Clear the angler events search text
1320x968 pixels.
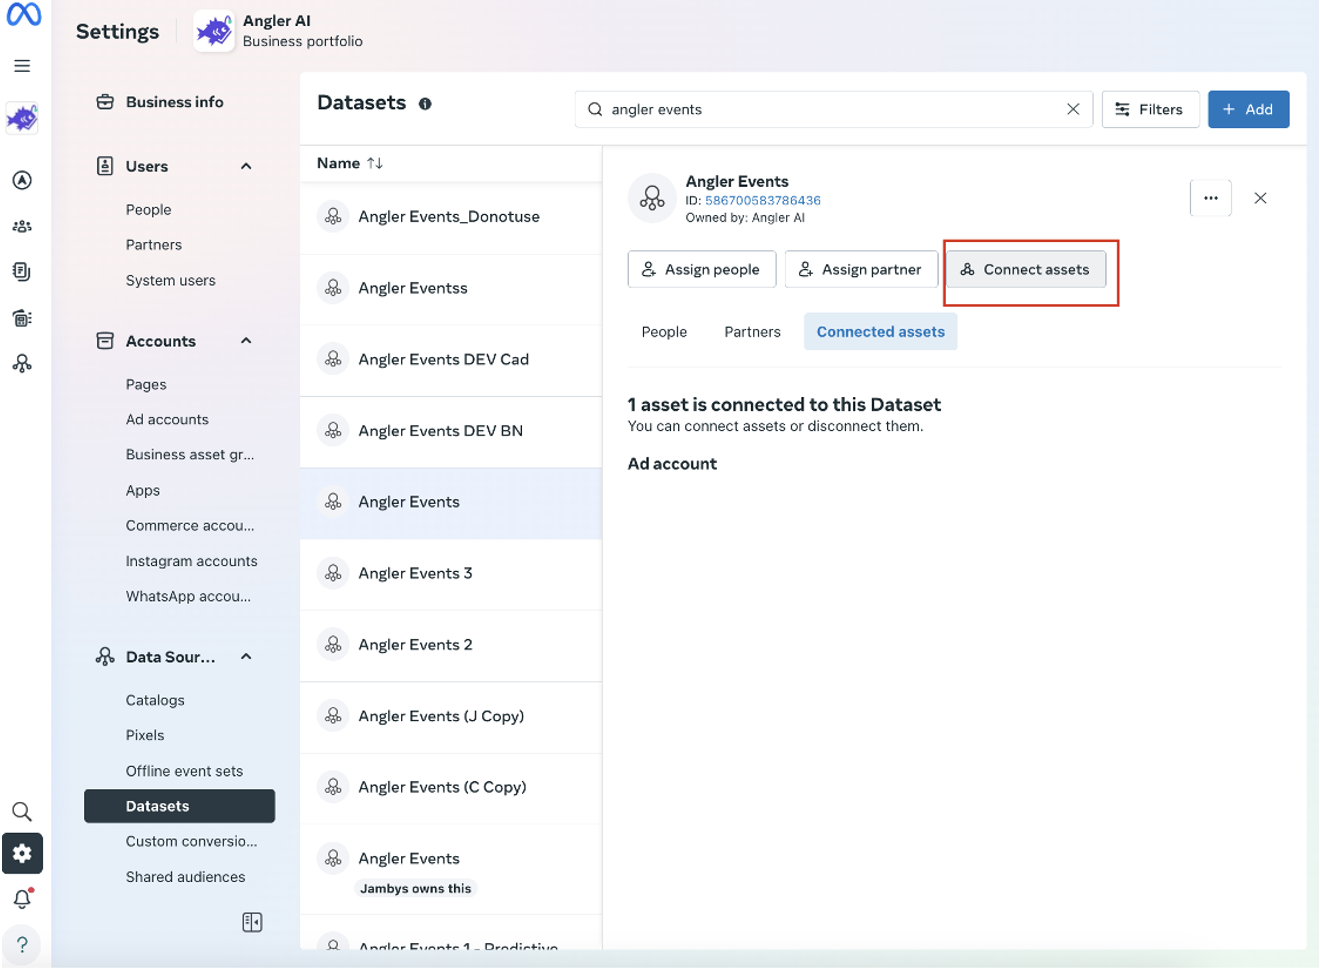tap(1073, 109)
